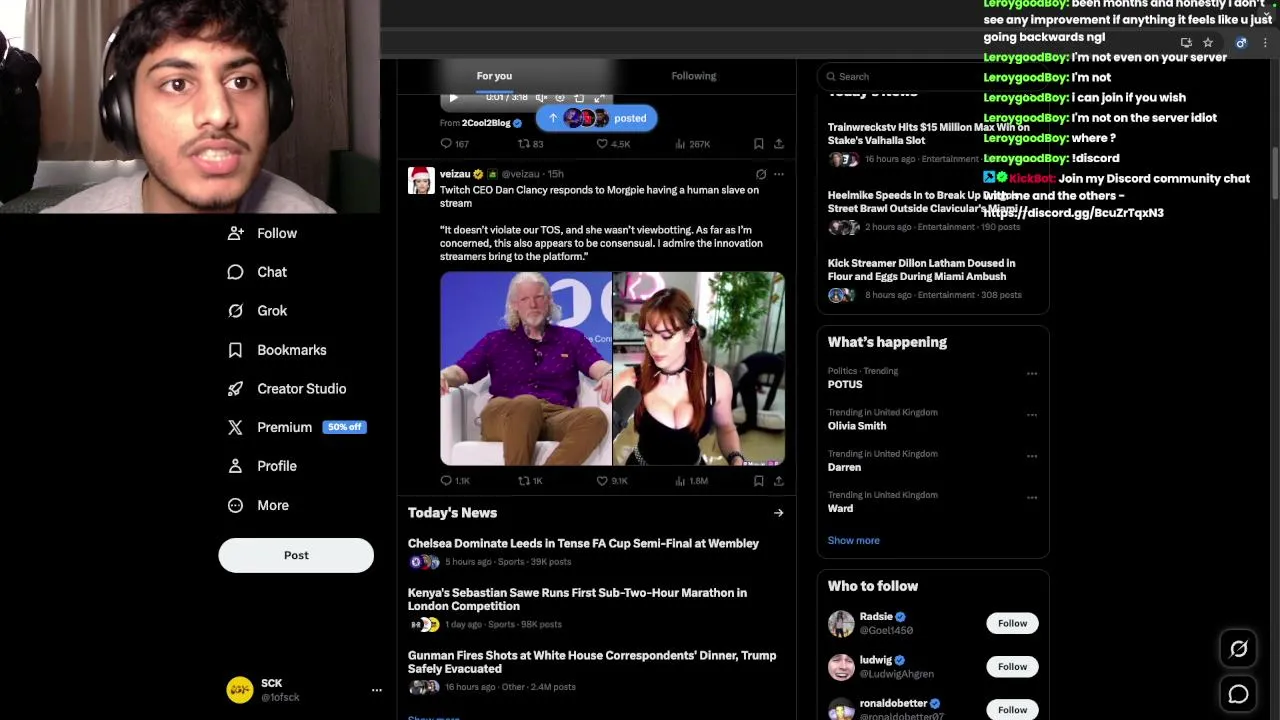Click the new posts 'posted' pill
This screenshot has width=1280, height=720.
(596, 118)
